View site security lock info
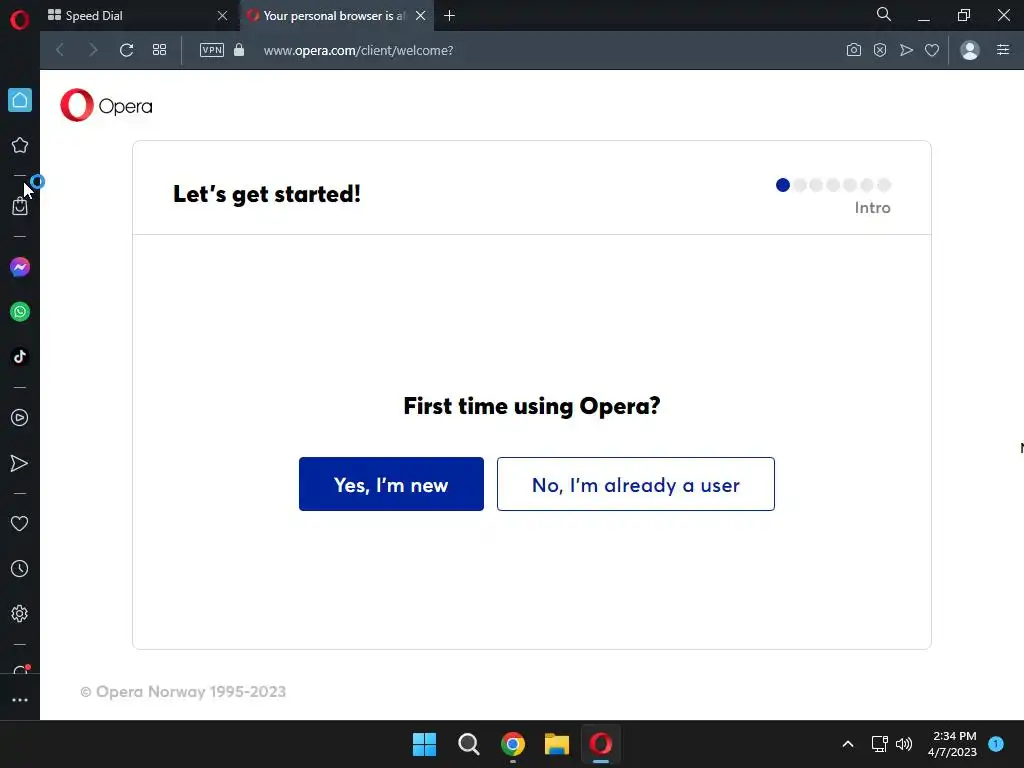Screen dimensions: 1024x768 pos(239,50)
